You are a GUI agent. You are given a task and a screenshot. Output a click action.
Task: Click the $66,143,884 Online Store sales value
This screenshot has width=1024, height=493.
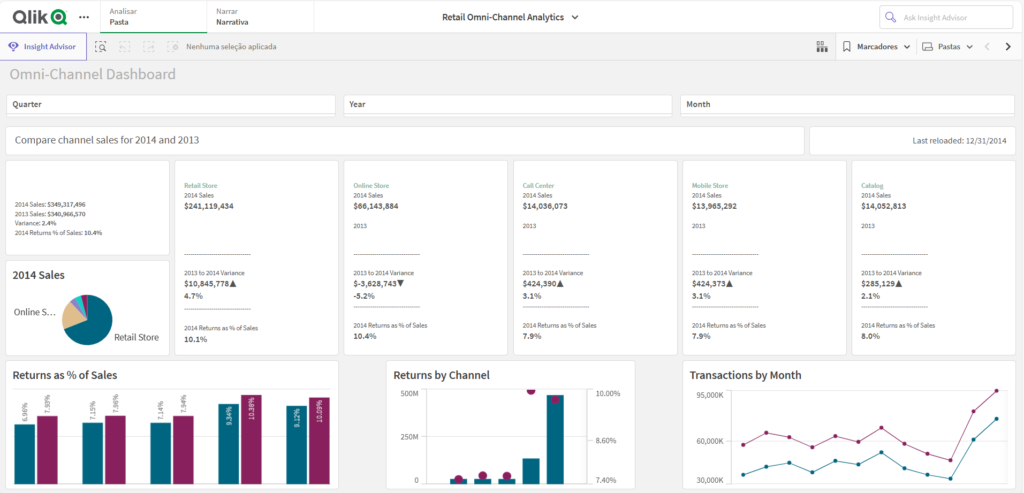(376, 206)
